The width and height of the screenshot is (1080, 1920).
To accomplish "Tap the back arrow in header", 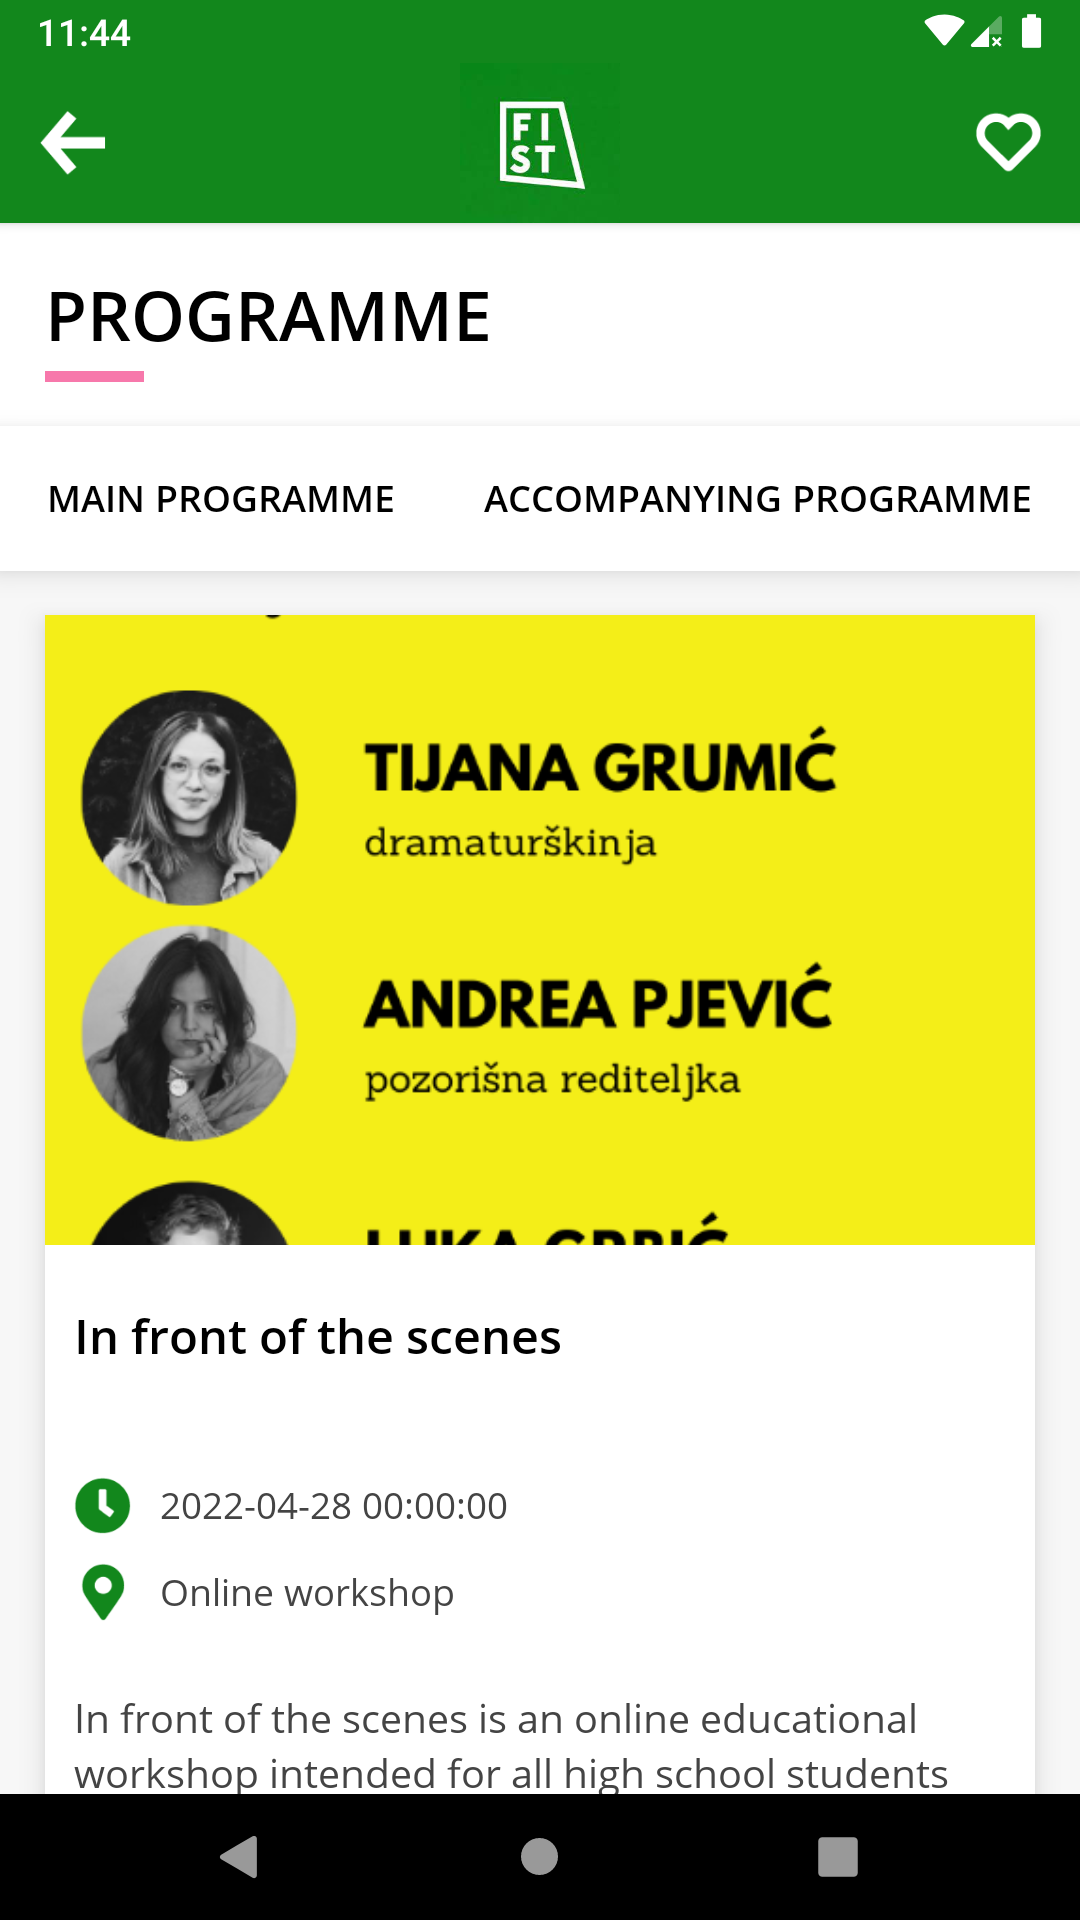I will [x=73, y=143].
